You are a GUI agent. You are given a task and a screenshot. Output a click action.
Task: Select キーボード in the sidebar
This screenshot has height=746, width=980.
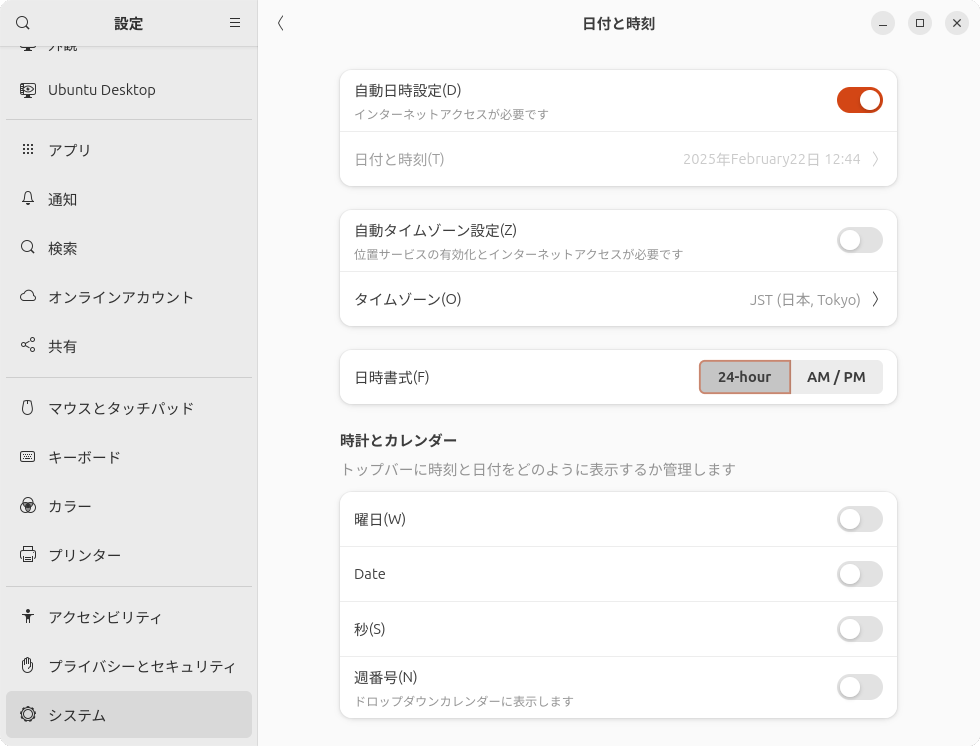click(84, 457)
